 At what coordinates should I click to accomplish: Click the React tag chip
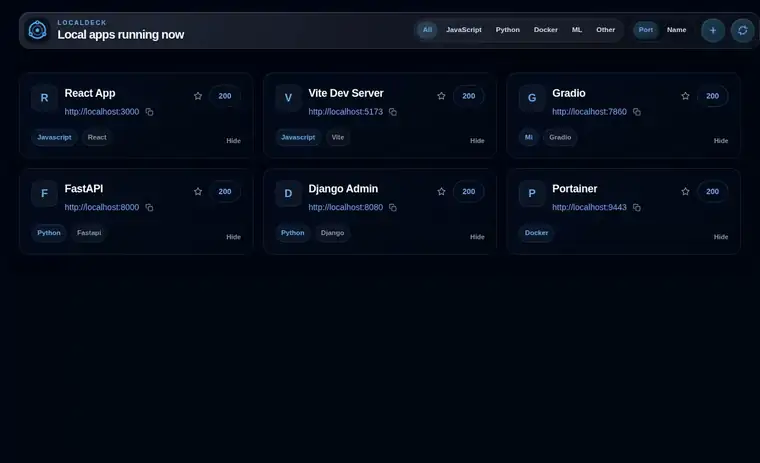pos(97,137)
